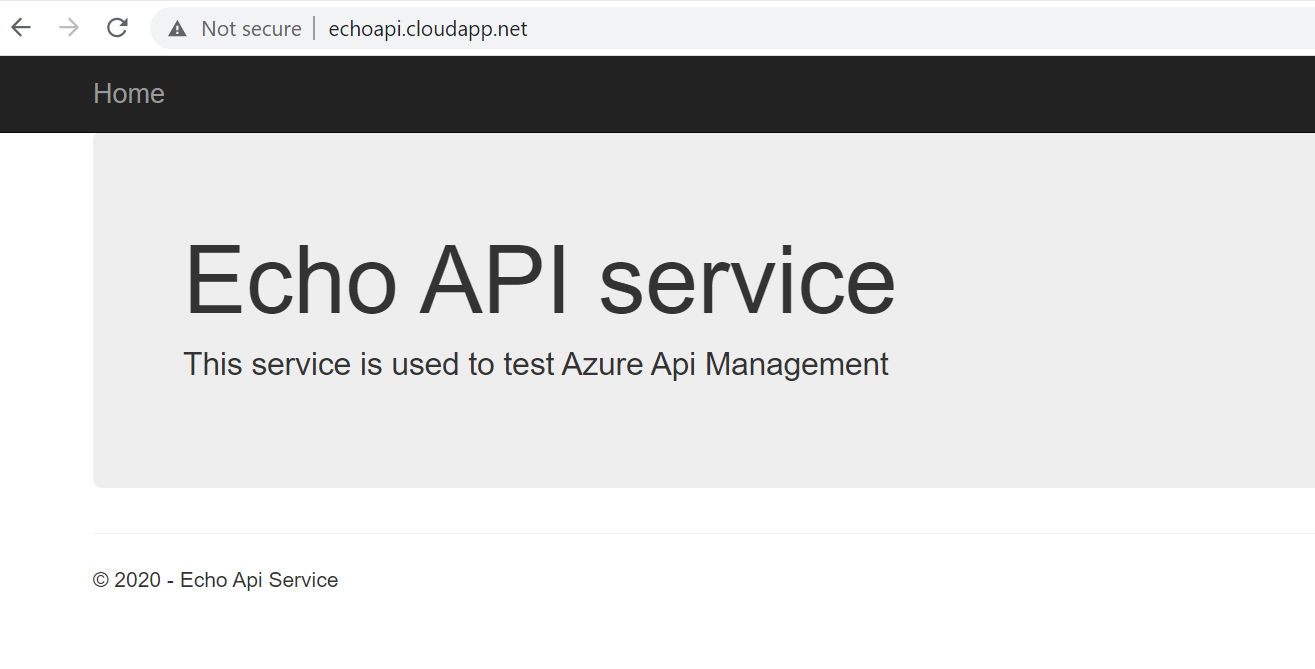Click the "2020" year in the footer
Screen dimensions: 1315x669
[x=138, y=580]
